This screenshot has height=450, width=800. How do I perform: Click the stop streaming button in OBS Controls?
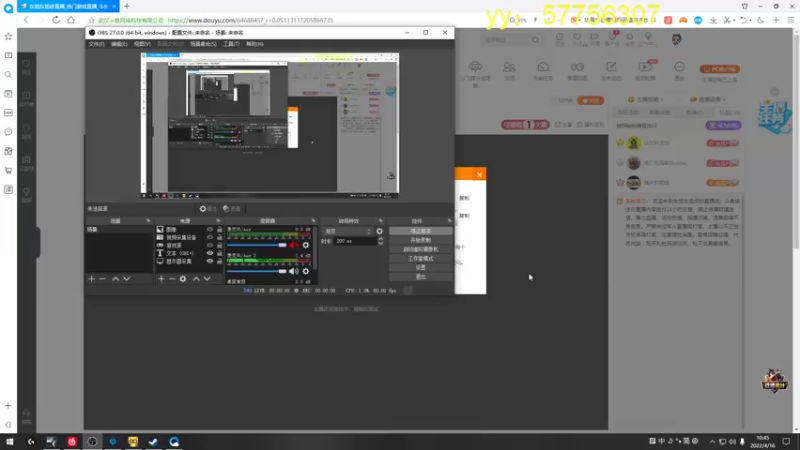click(420, 231)
